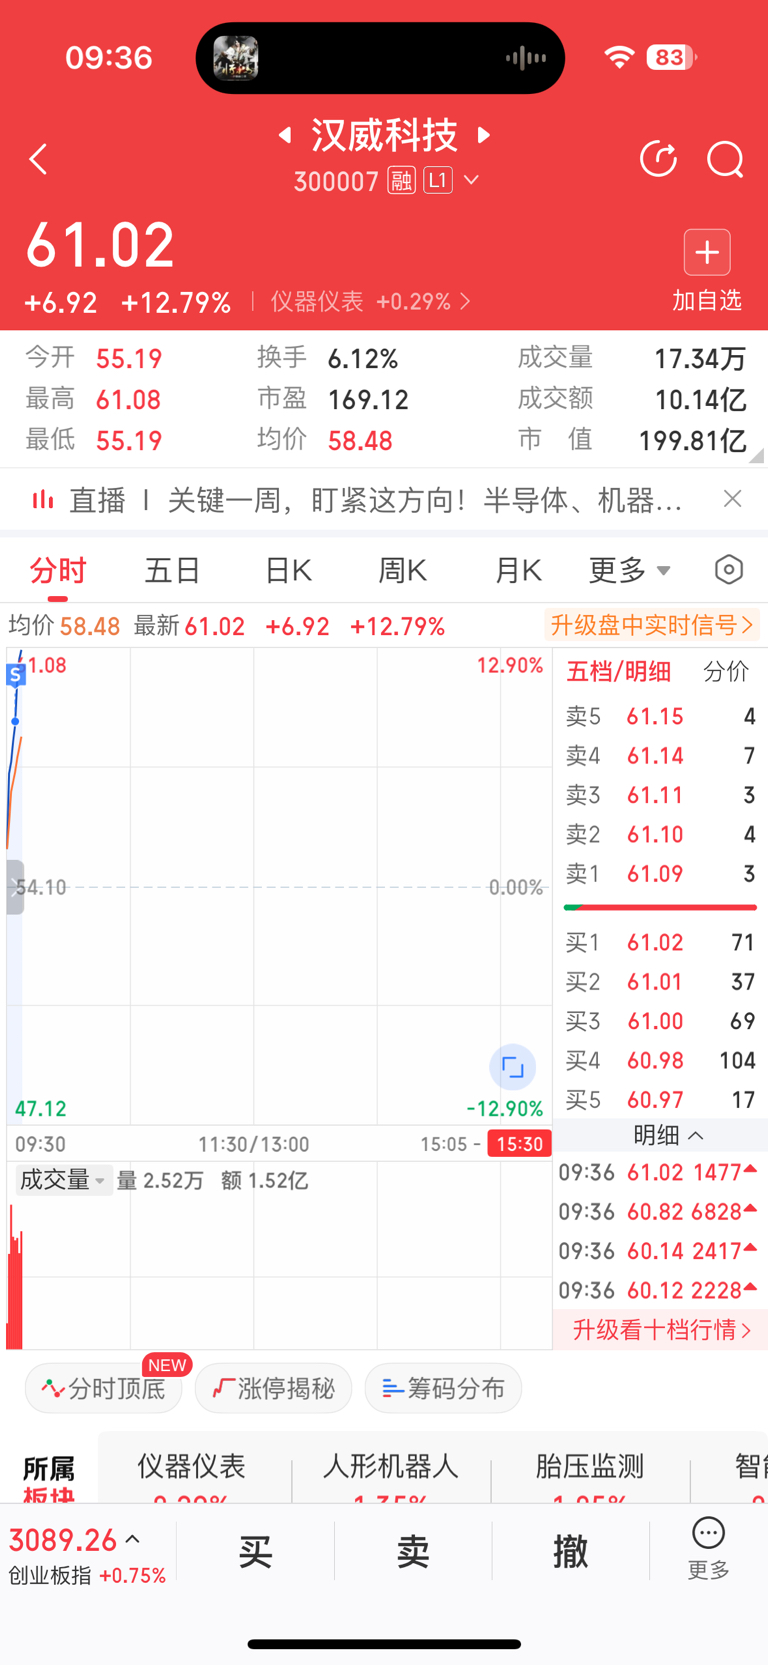Open the 成交量 indicator dropdown
Image resolution: width=769 pixels, height=1665 pixels.
(62, 1180)
